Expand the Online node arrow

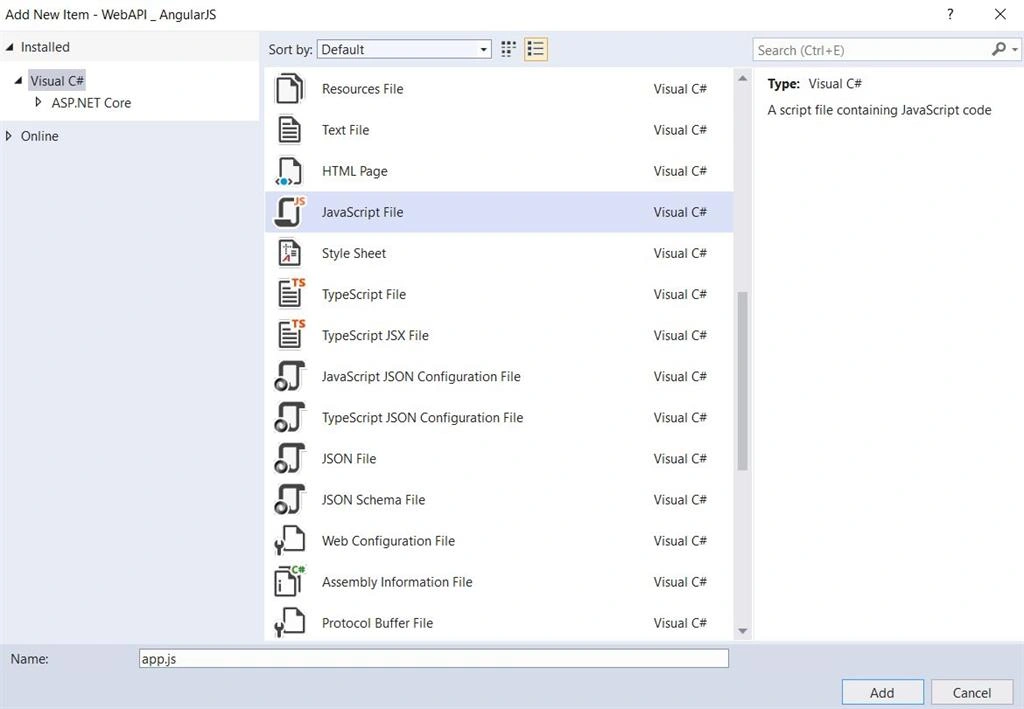(x=8, y=136)
